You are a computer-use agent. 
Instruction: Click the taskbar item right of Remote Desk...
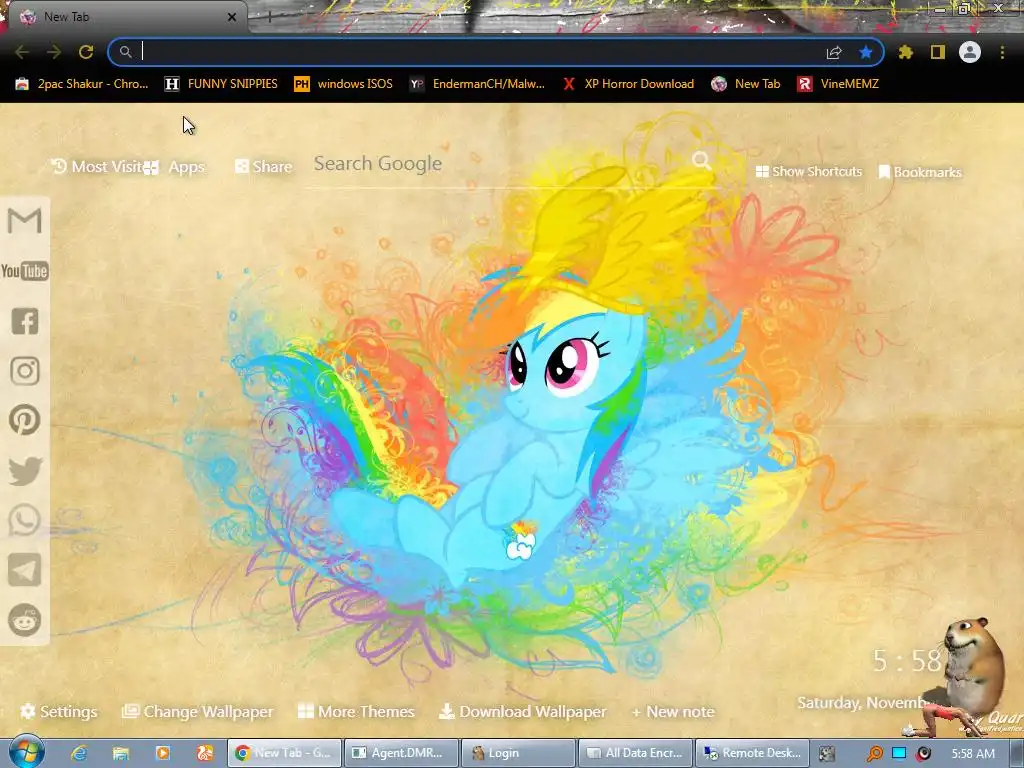[827, 754]
